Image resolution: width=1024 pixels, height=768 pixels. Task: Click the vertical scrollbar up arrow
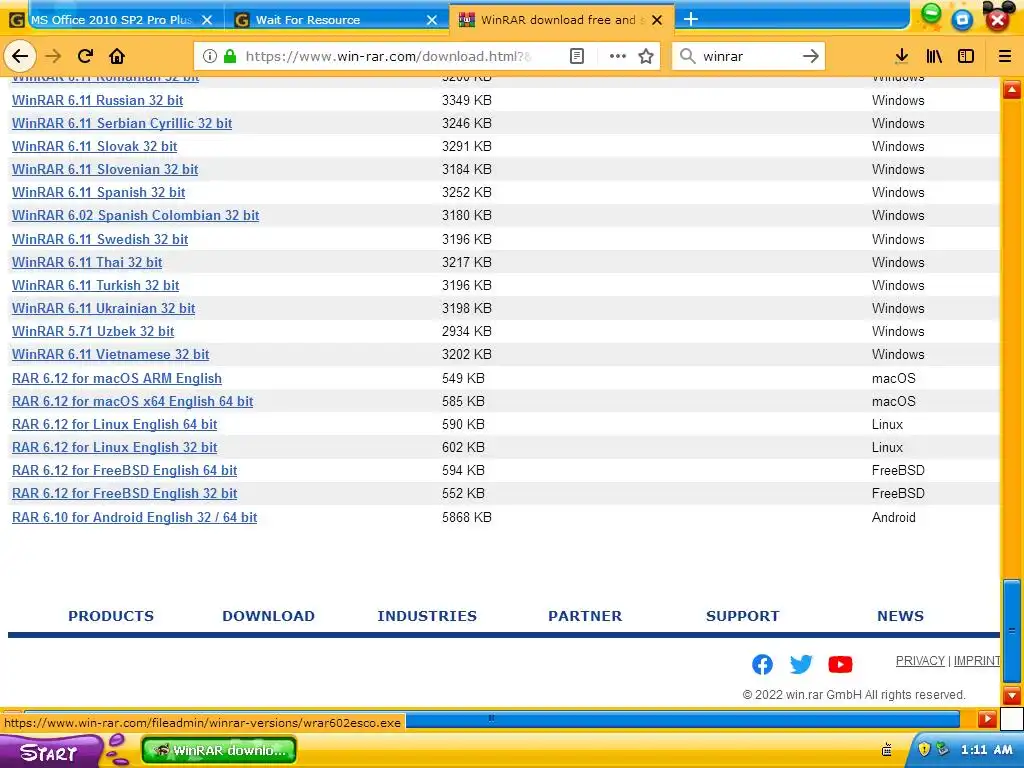1012,89
